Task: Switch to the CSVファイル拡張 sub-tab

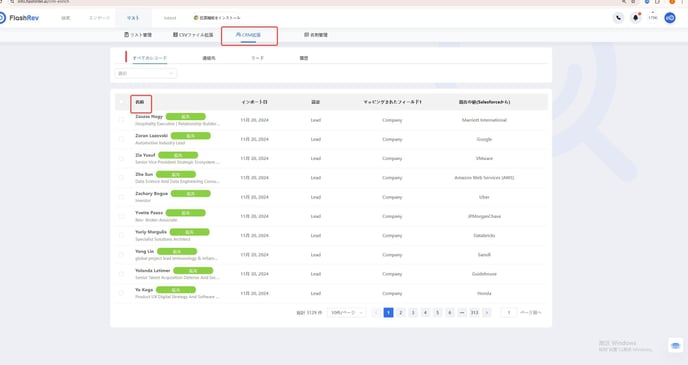Action: pyautogui.click(x=193, y=35)
